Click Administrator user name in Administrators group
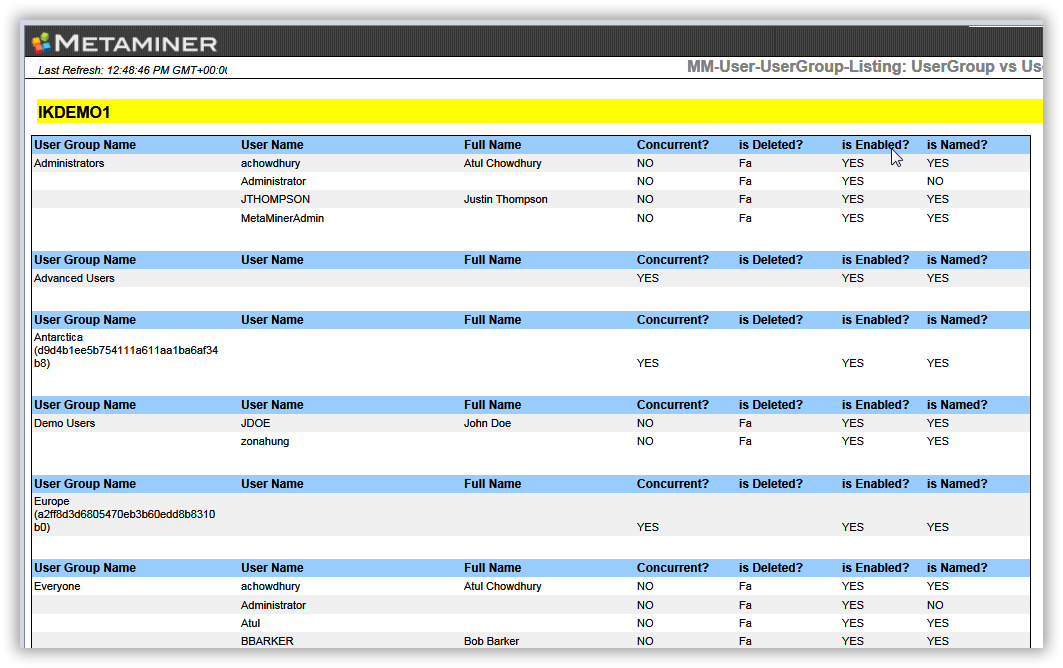 [273, 181]
